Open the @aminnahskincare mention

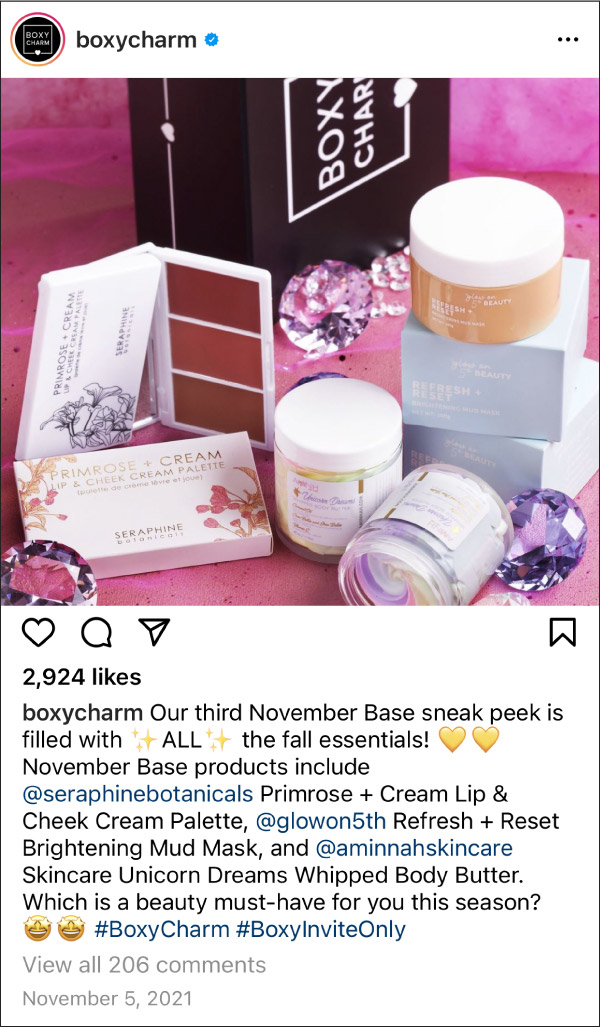point(414,847)
